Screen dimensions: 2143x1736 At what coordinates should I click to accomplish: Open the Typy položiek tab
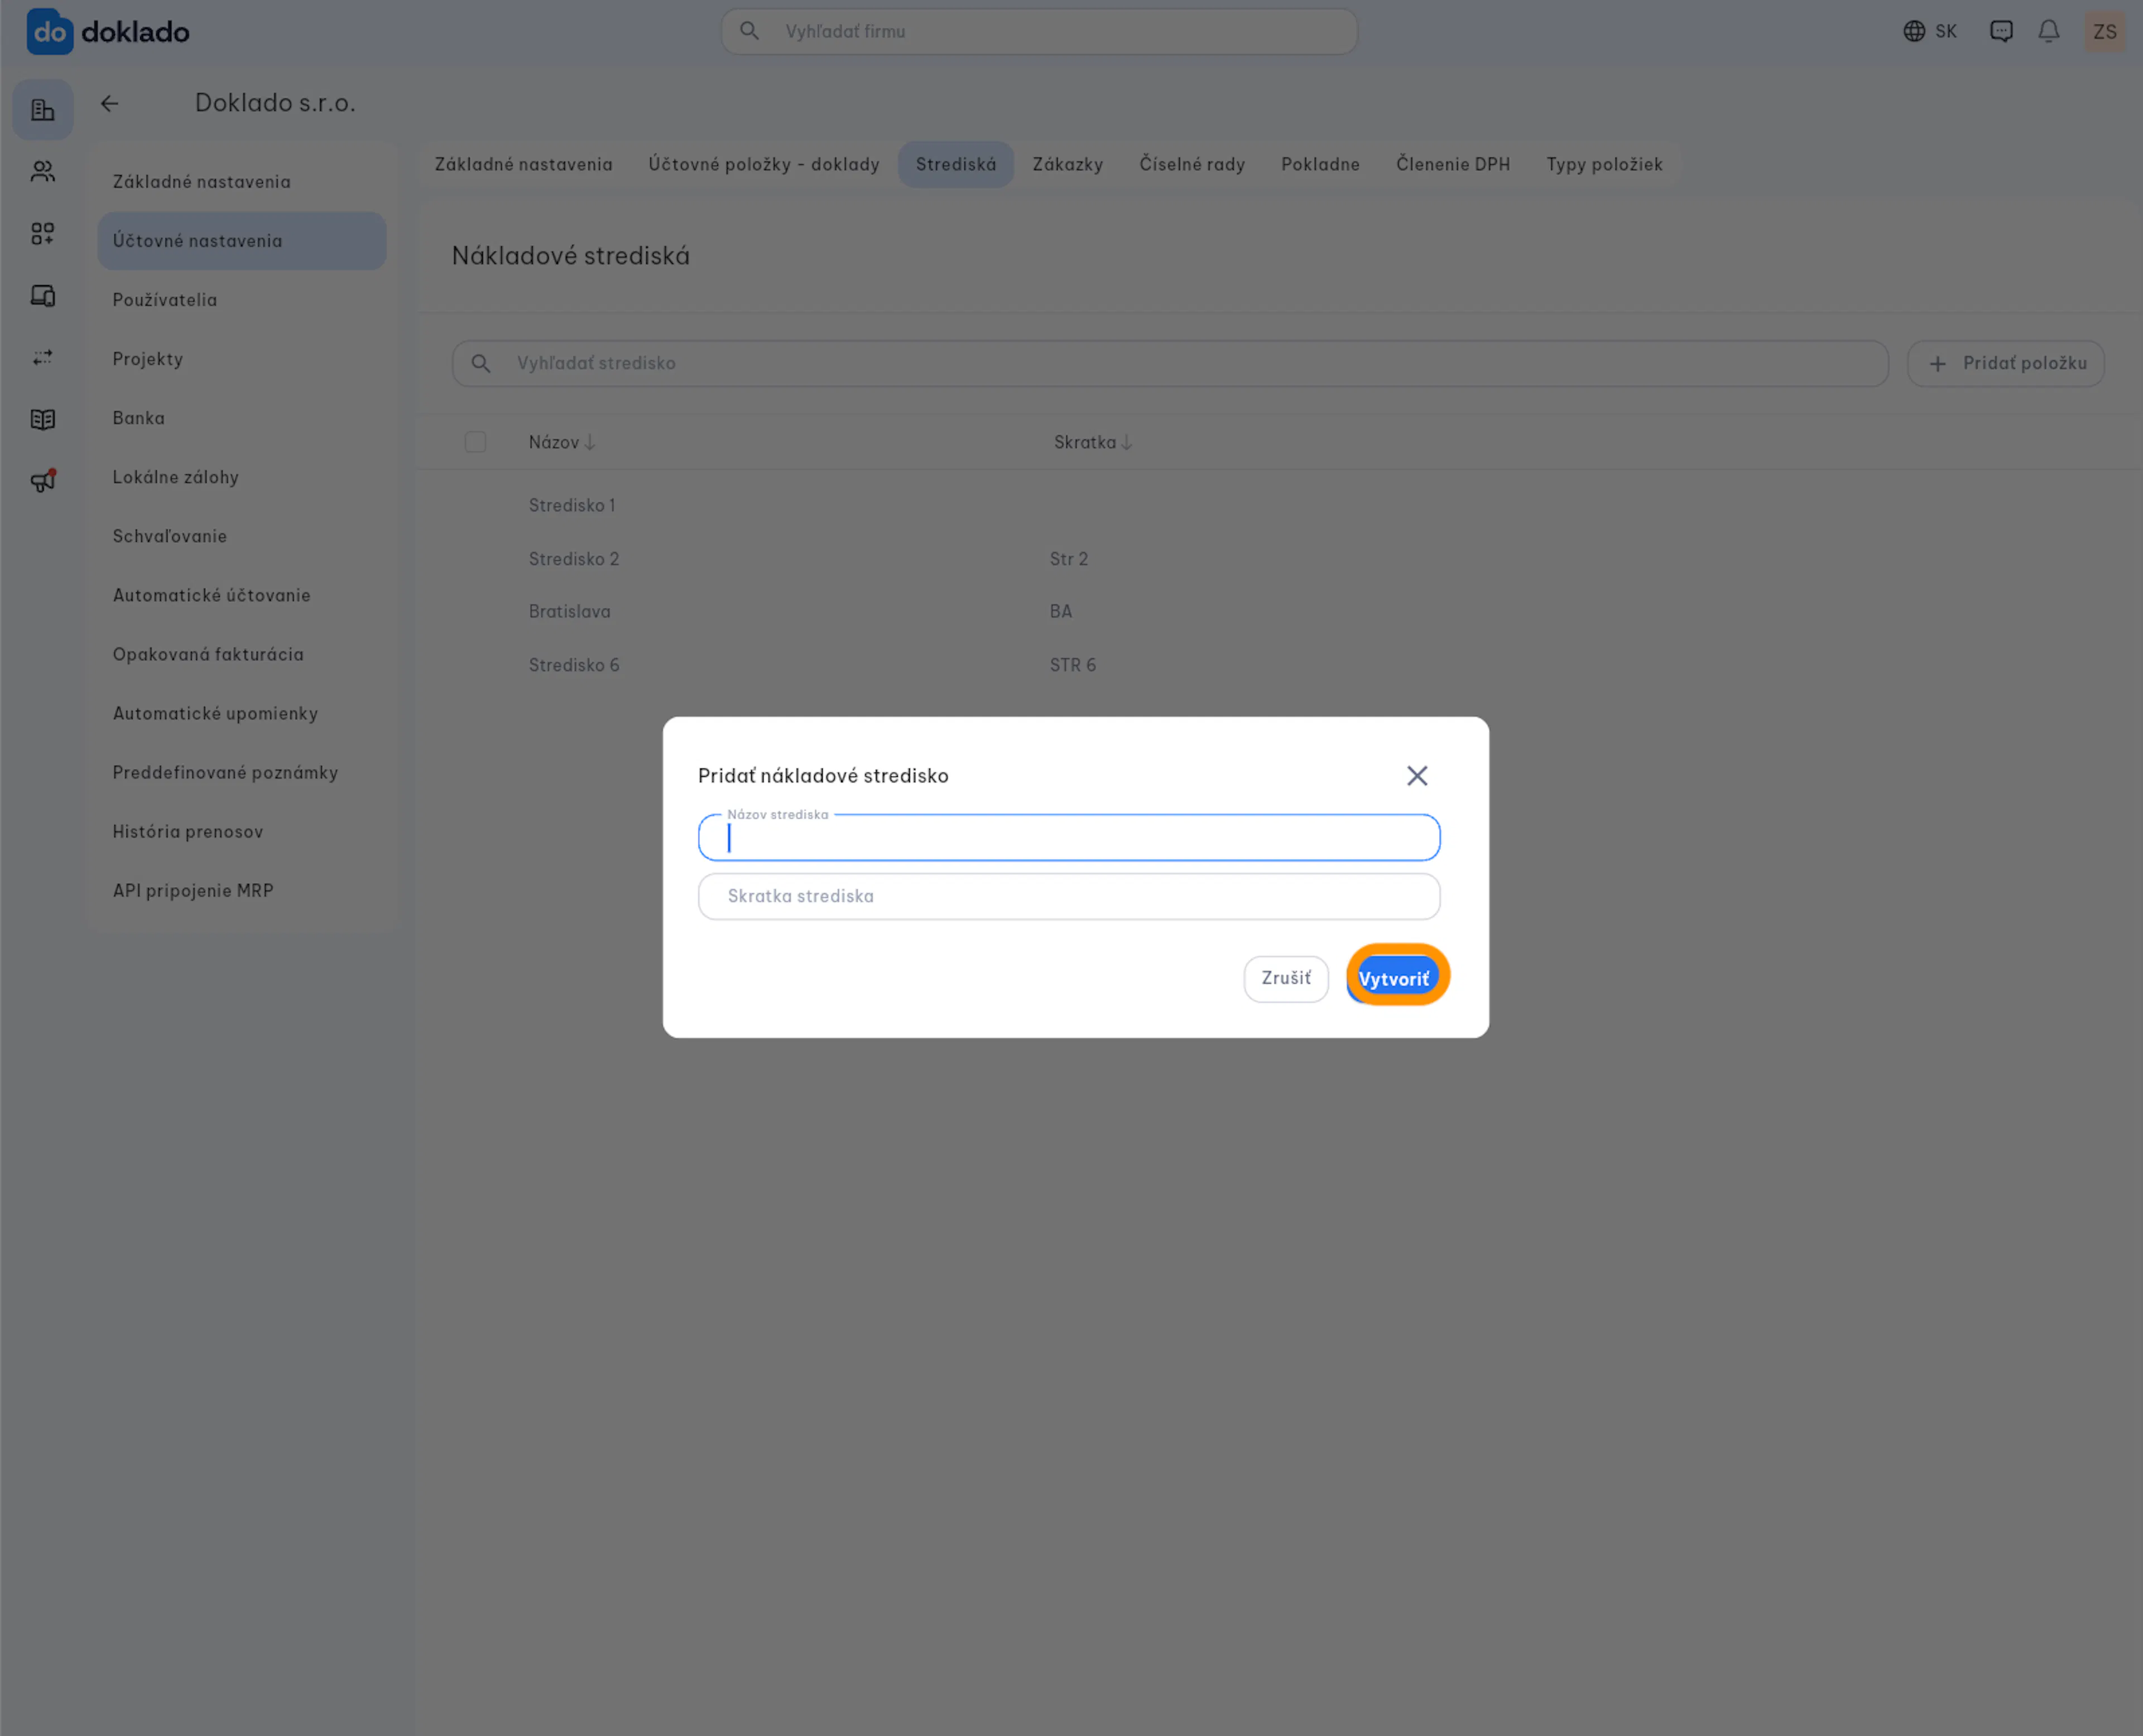pyautogui.click(x=1605, y=165)
